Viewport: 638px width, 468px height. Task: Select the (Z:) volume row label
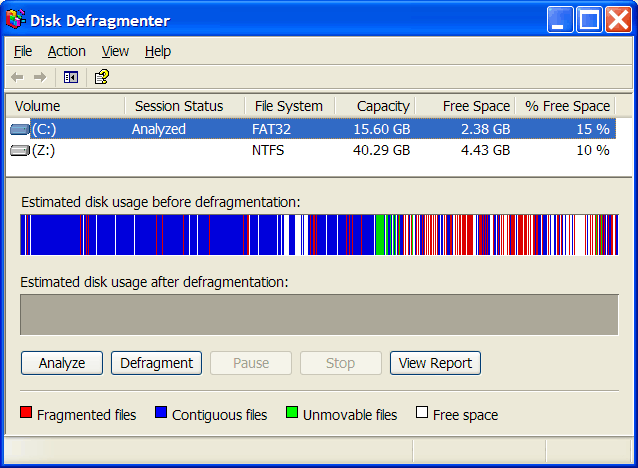point(43,151)
